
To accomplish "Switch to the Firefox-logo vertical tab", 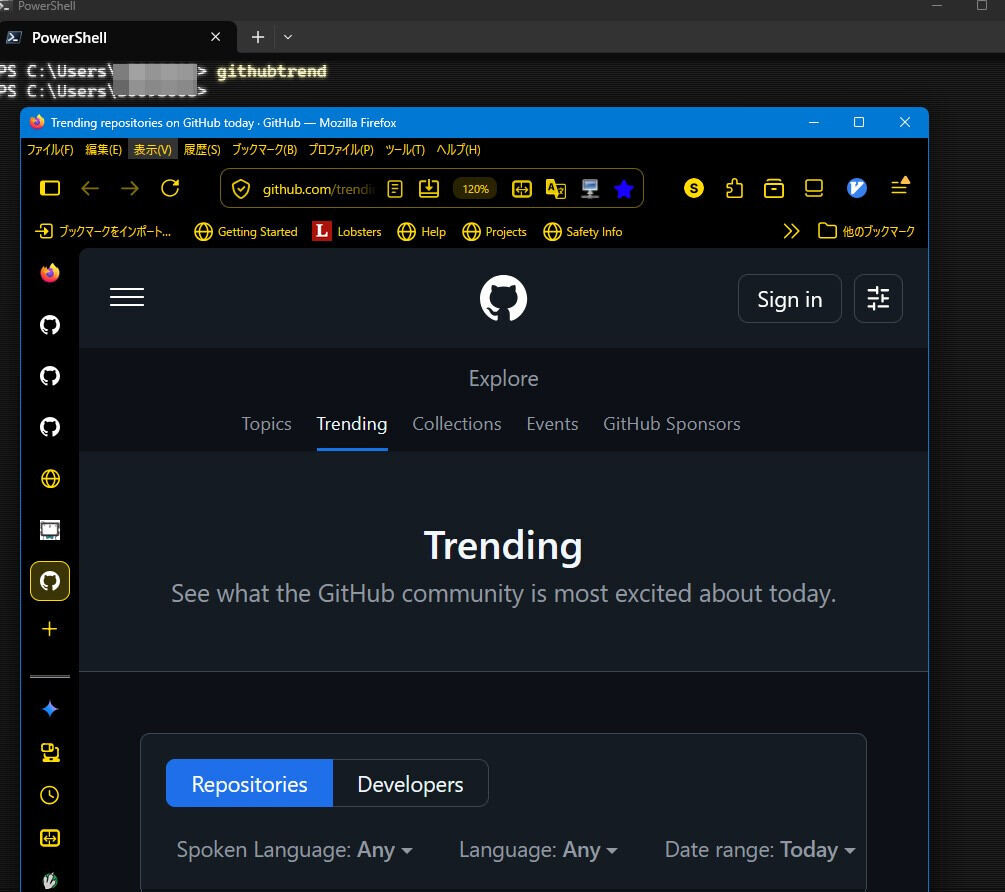I will pos(50,273).
